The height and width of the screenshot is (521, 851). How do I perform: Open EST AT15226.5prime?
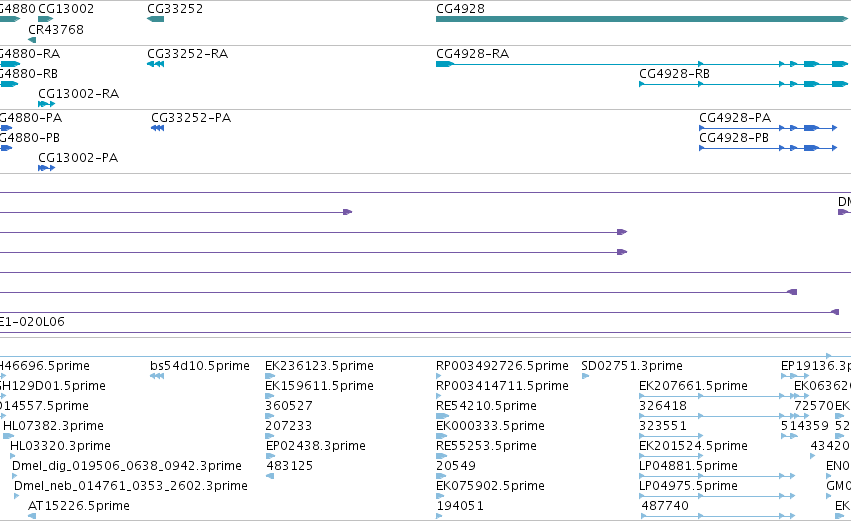79,506
